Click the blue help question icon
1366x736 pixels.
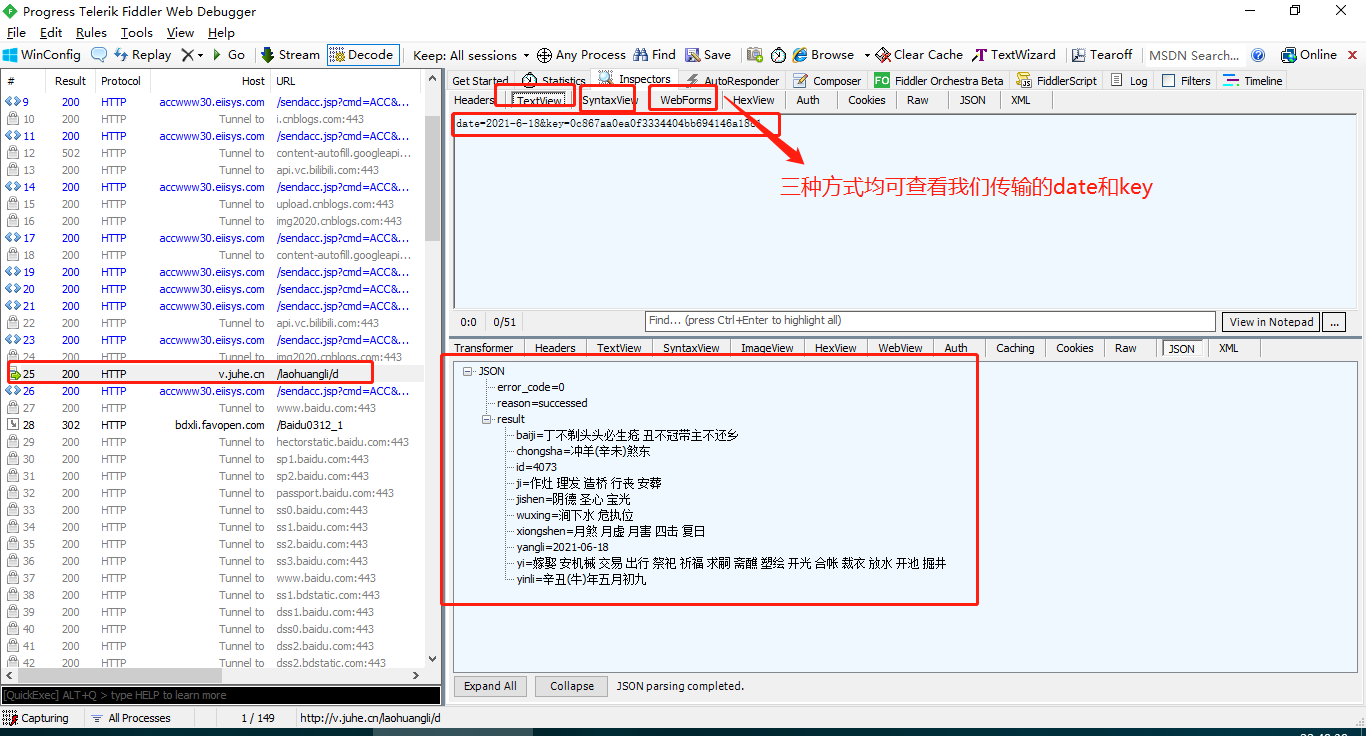(x=1258, y=55)
